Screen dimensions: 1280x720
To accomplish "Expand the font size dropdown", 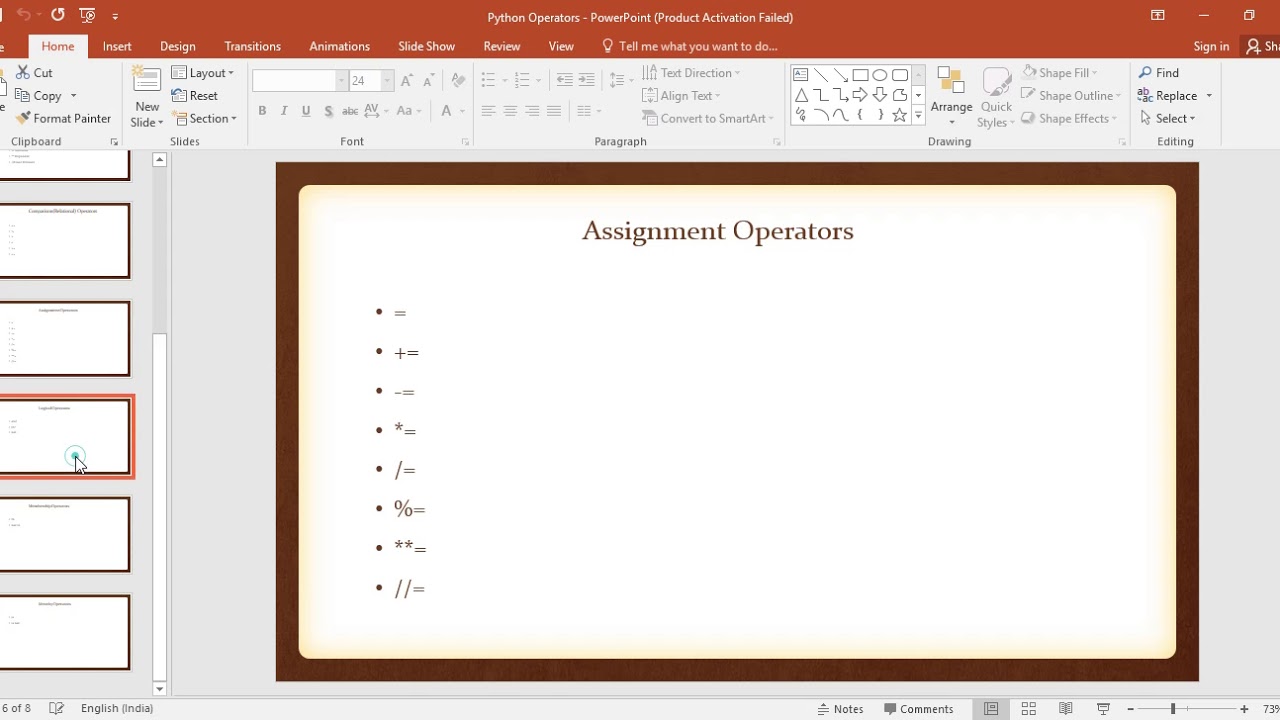I will click(387, 80).
